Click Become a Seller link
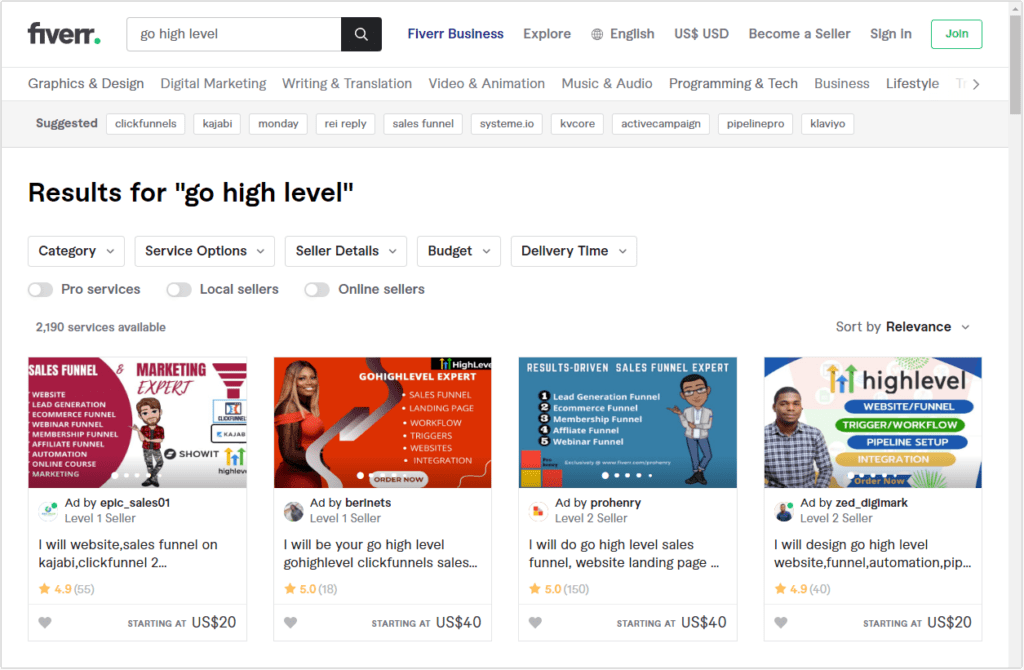This screenshot has height=670, width=1024. pos(799,34)
